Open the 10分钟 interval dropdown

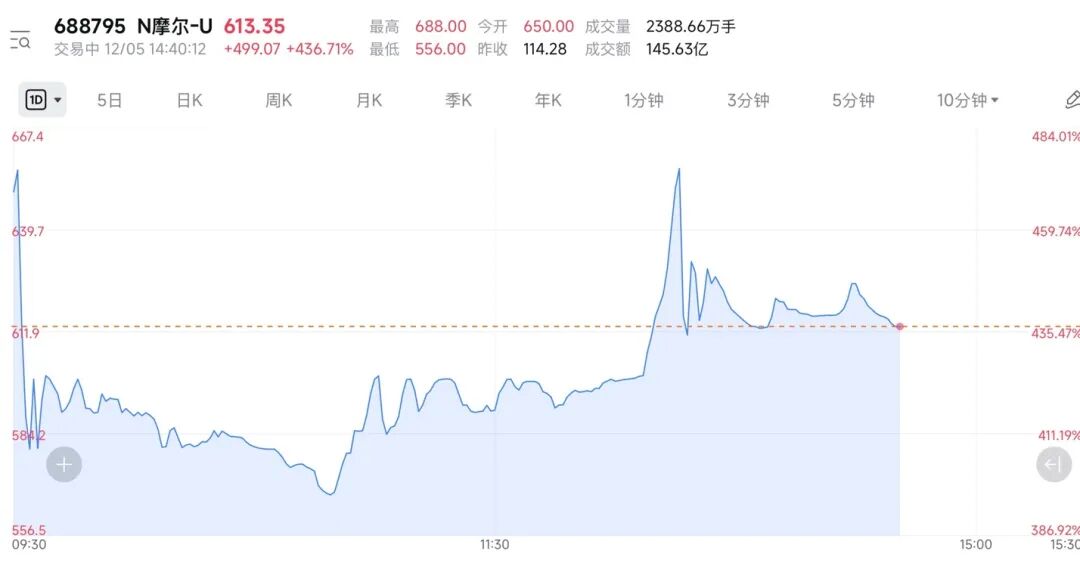968,100
